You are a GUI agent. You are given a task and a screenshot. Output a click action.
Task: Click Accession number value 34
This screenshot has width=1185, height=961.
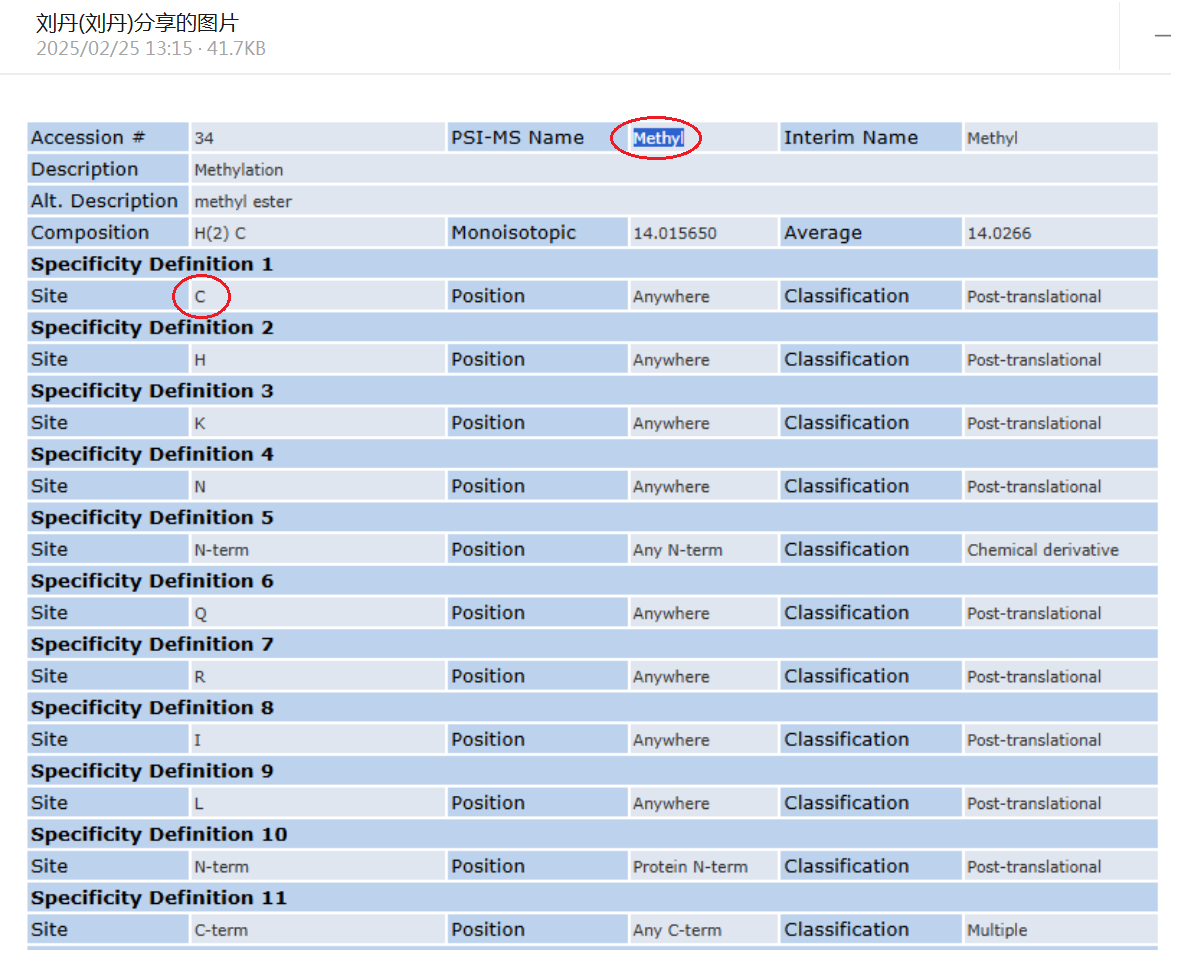204,138
